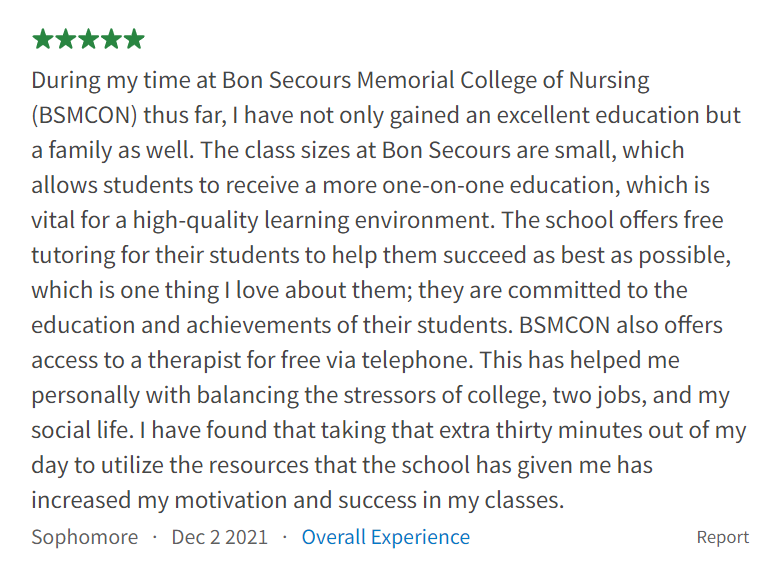Click the "high-quality" word in the review
This screenshot has height=583, width=783.
click(x=196, y=220)
